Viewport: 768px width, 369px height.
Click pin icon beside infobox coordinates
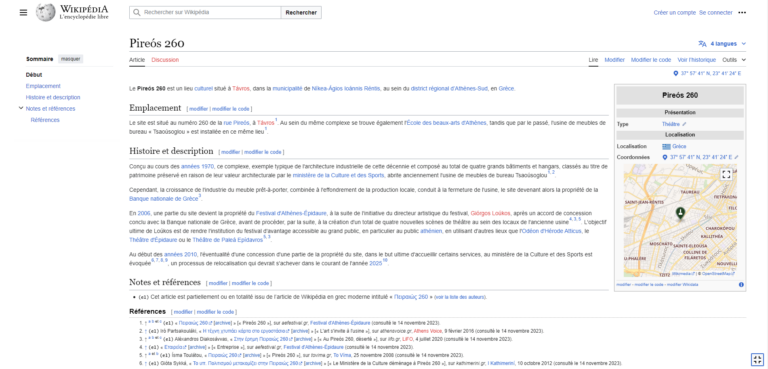pyautogui.click(x=665, y=157)
